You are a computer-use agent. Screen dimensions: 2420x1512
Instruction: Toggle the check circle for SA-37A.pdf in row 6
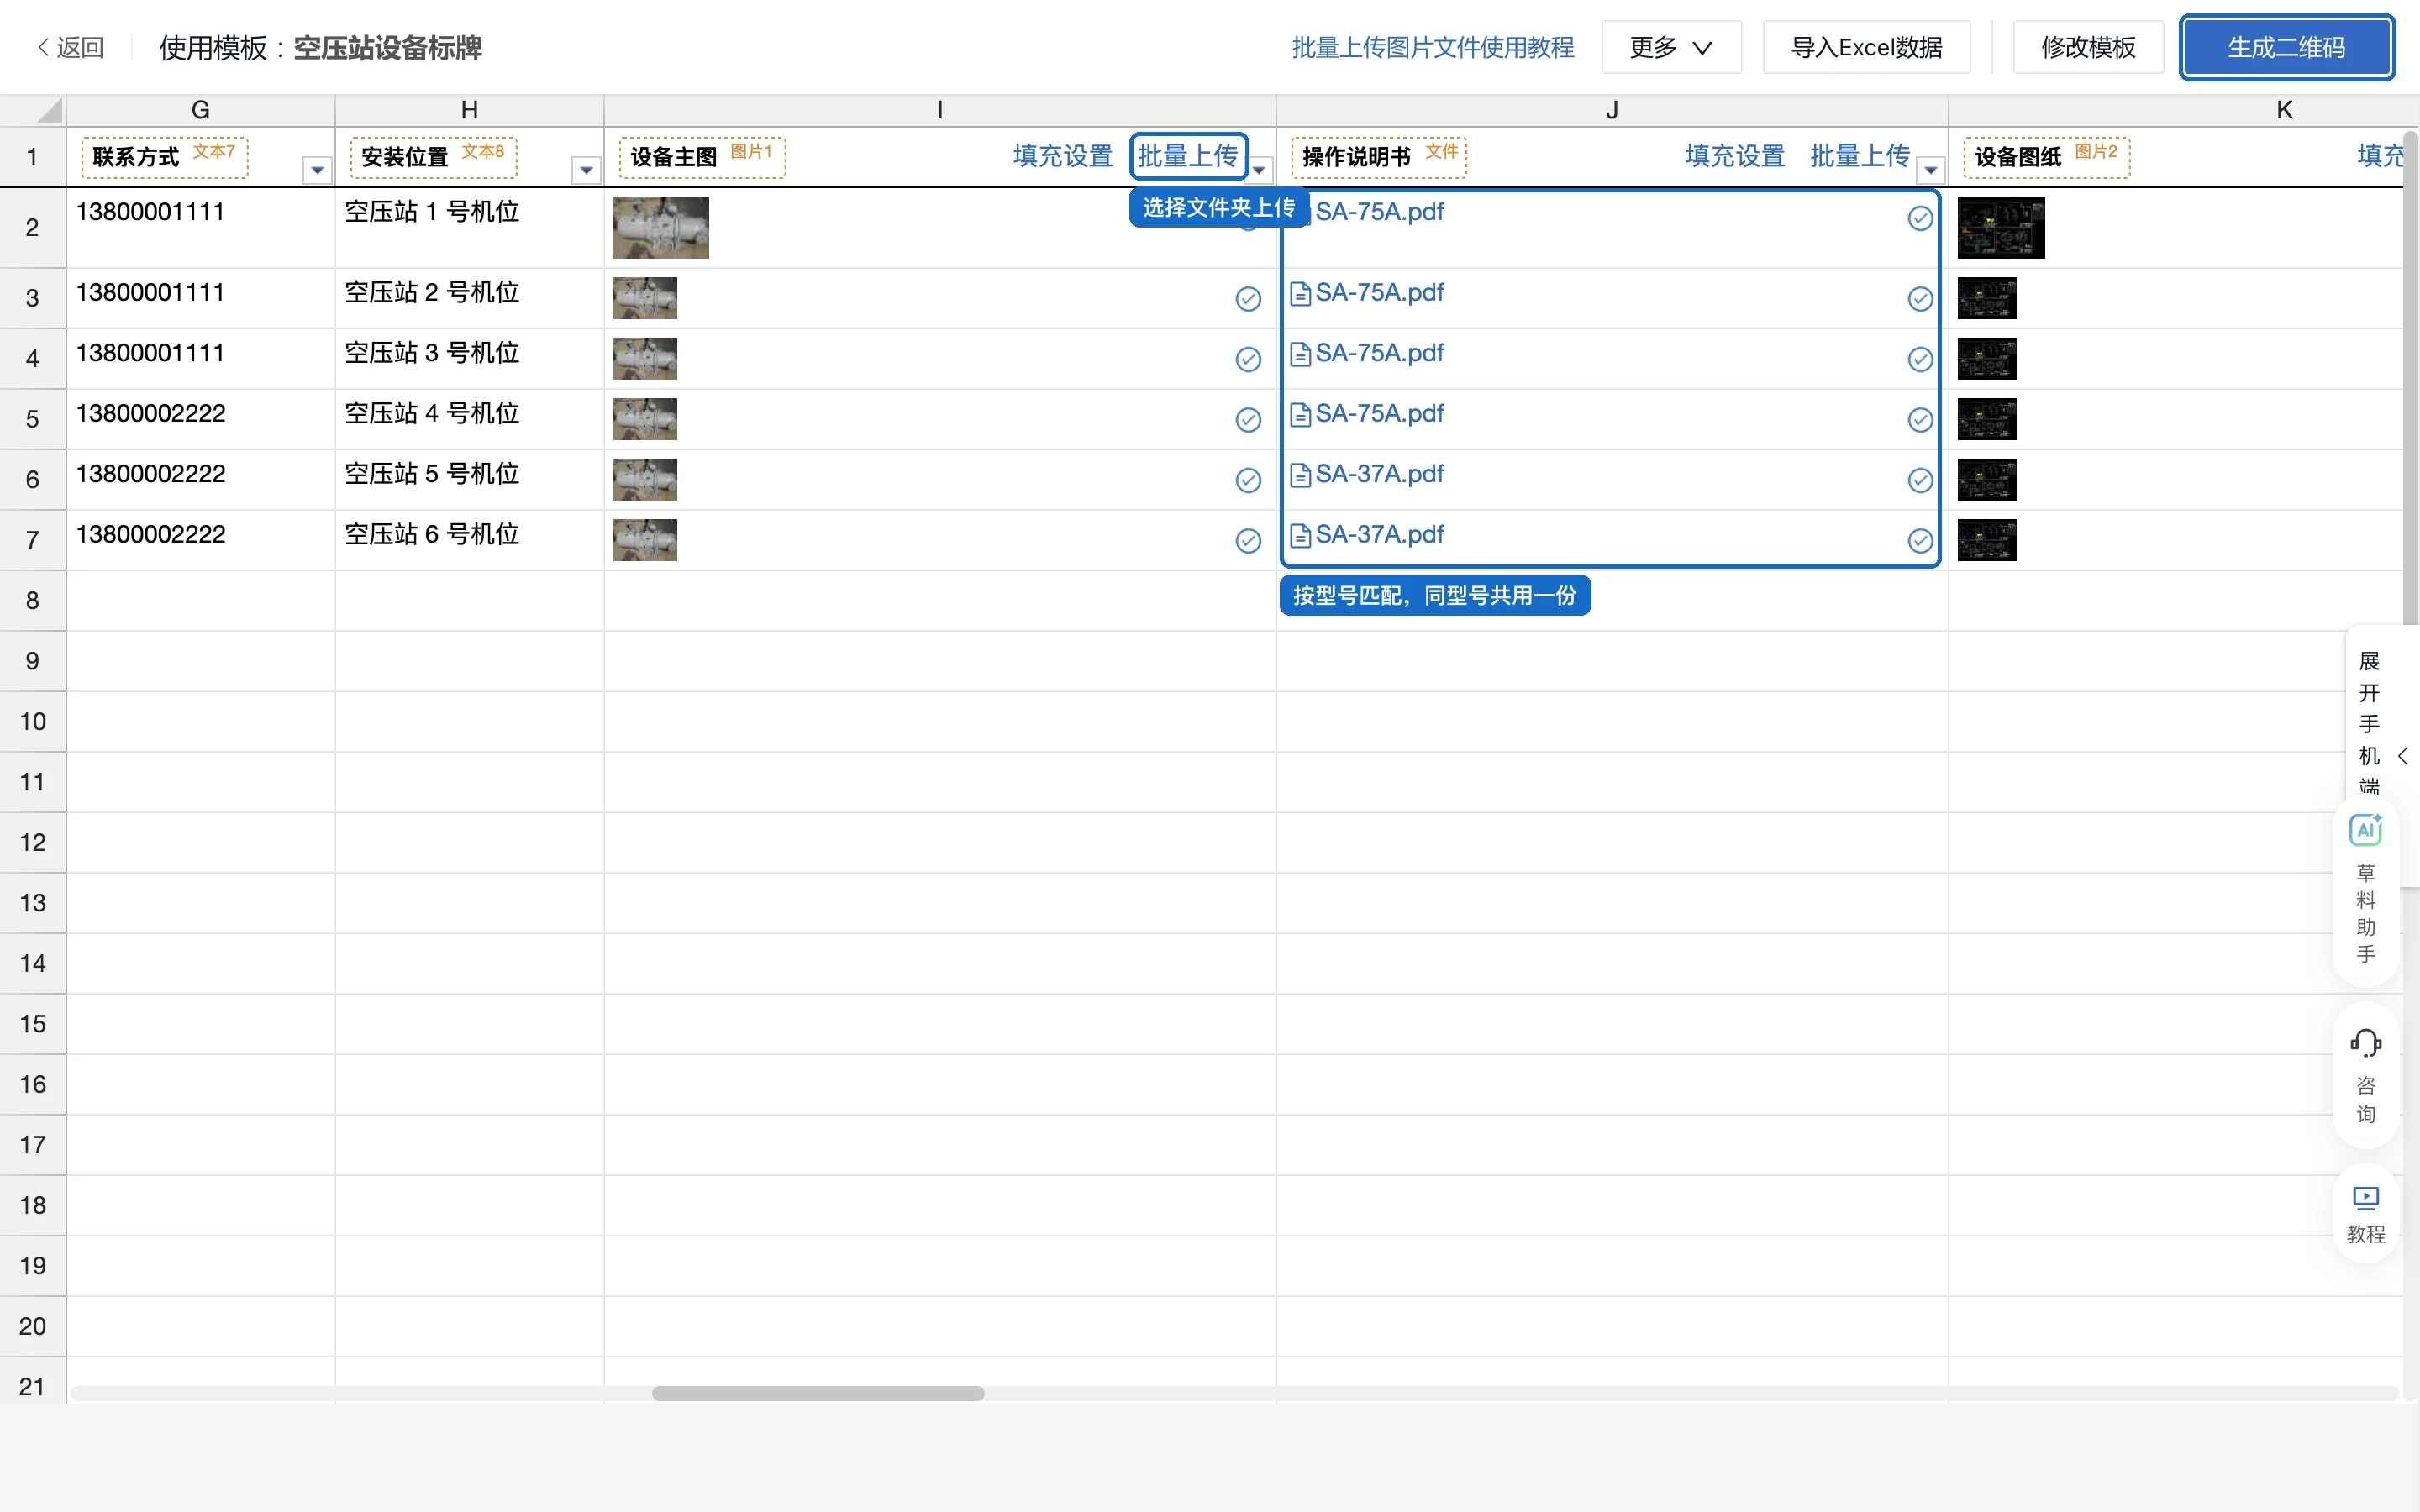point(1920,480)
